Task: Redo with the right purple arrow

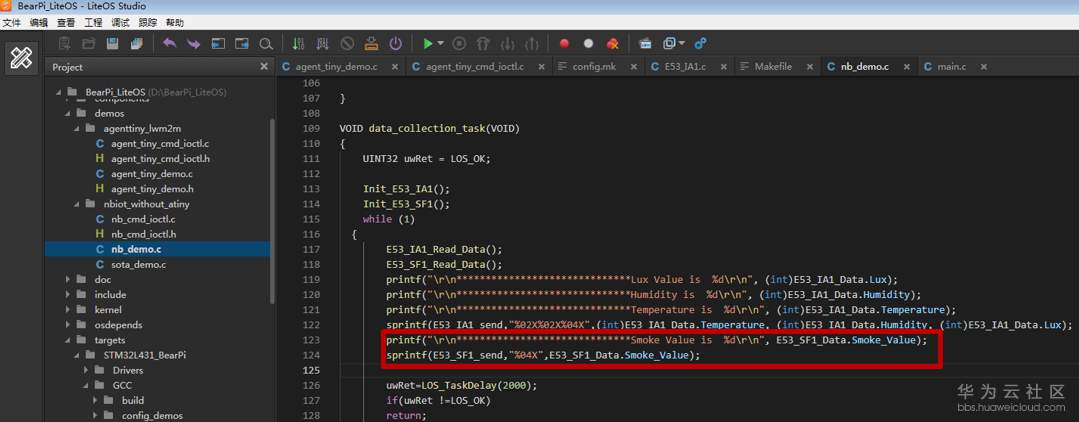Action: tap(194, 43)
